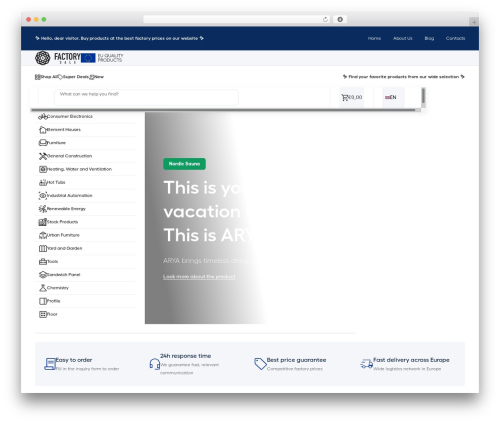Reload the page in browser toolbar
The width and height of the screenshot is (500, 423).
pyautogui.click(x=325, y=19)
